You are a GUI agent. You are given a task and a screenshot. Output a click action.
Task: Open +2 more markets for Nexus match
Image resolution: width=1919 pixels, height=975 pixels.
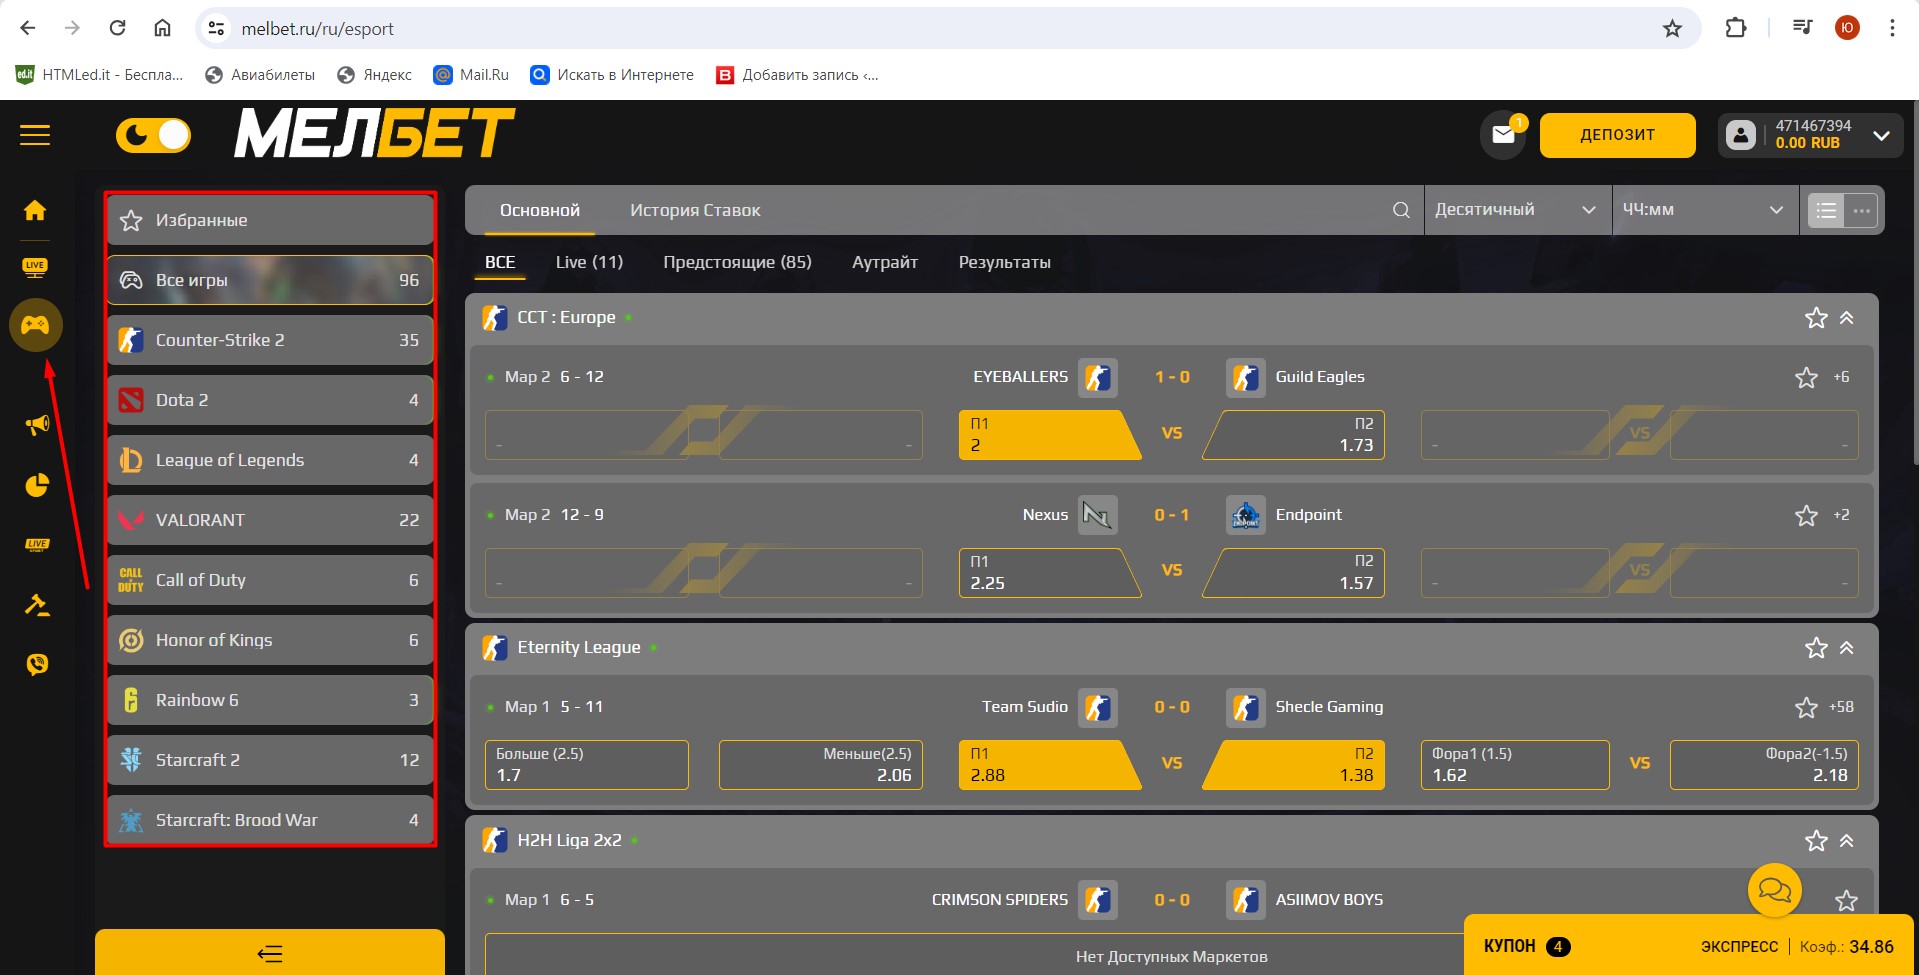tap(1841, 515)
